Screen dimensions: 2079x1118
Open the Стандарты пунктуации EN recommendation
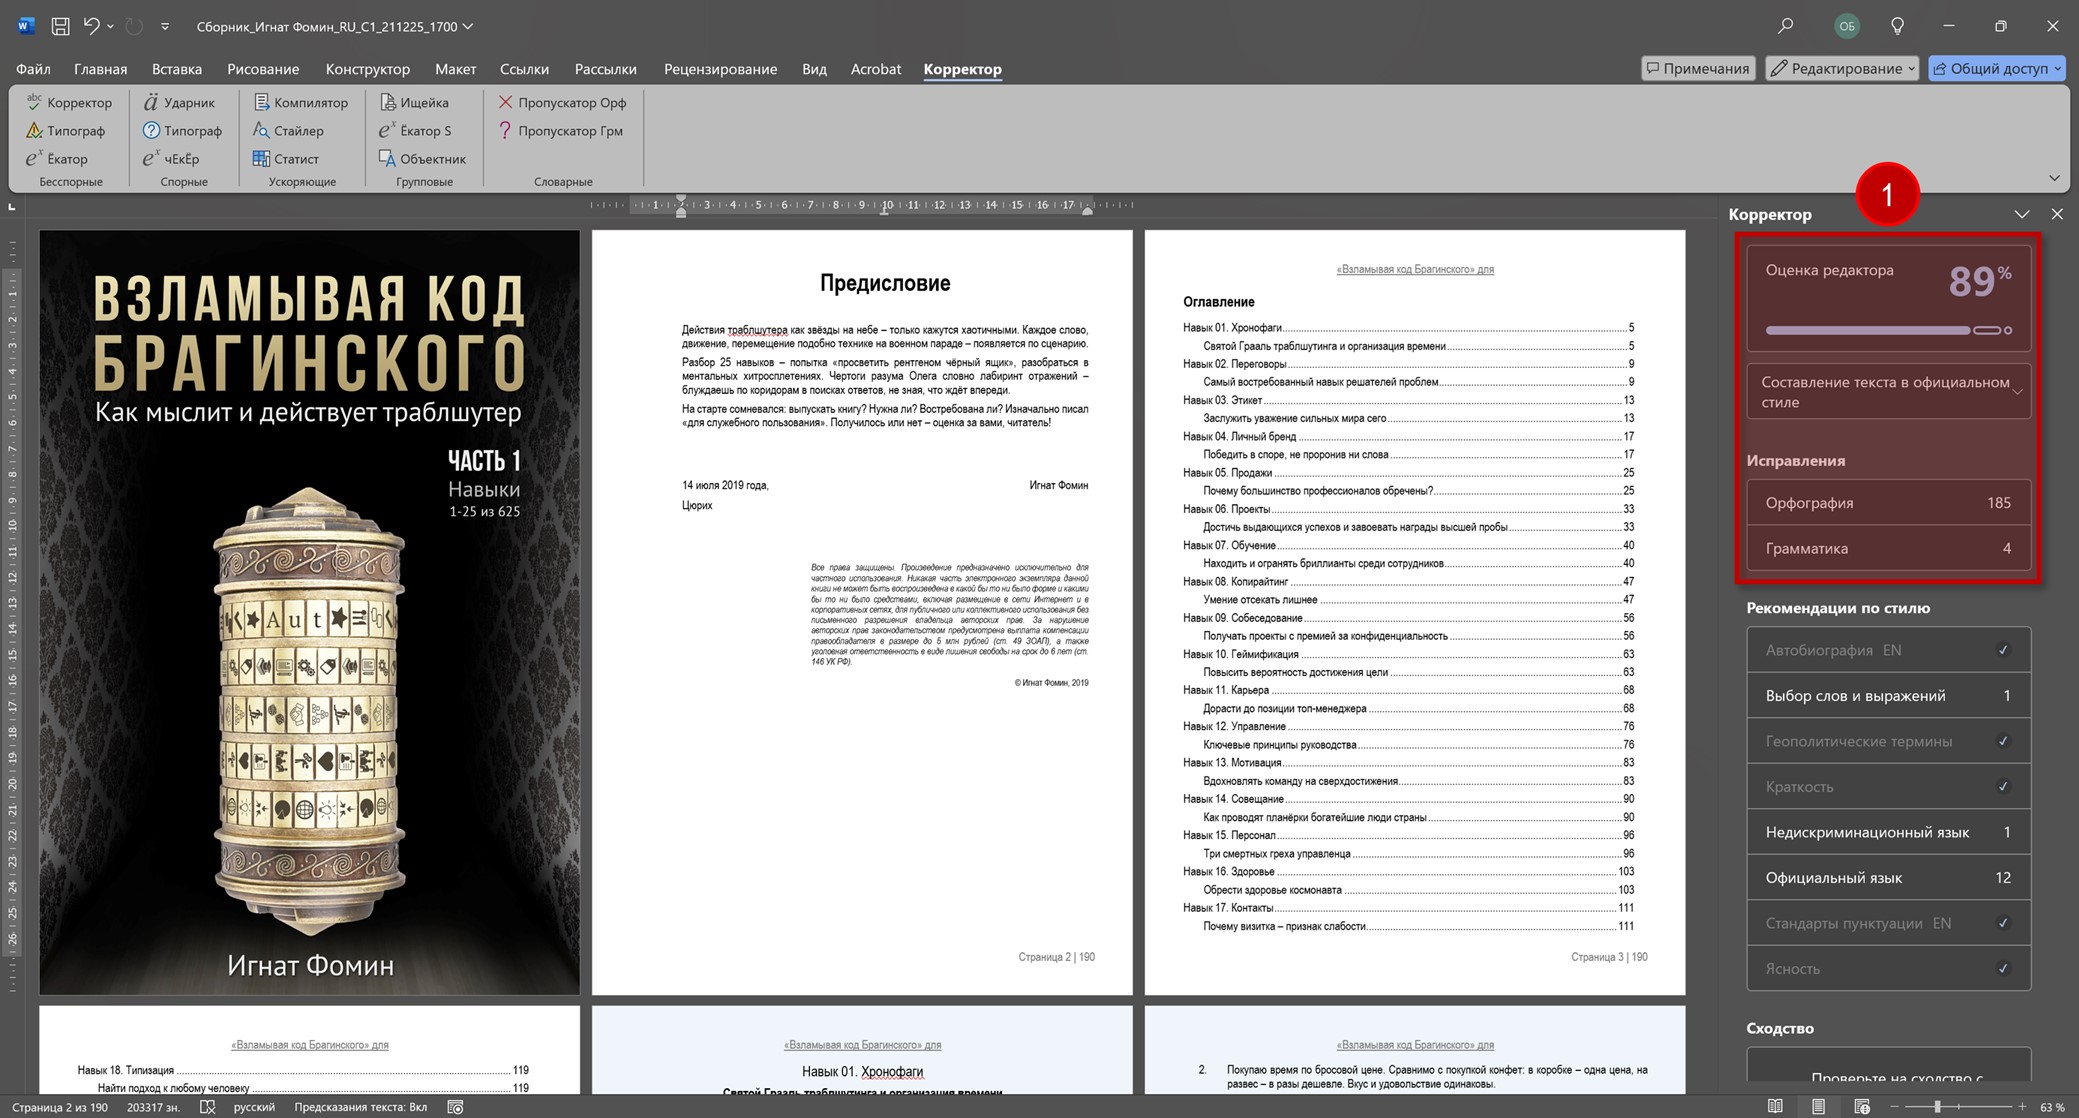tap(1888, 923)
